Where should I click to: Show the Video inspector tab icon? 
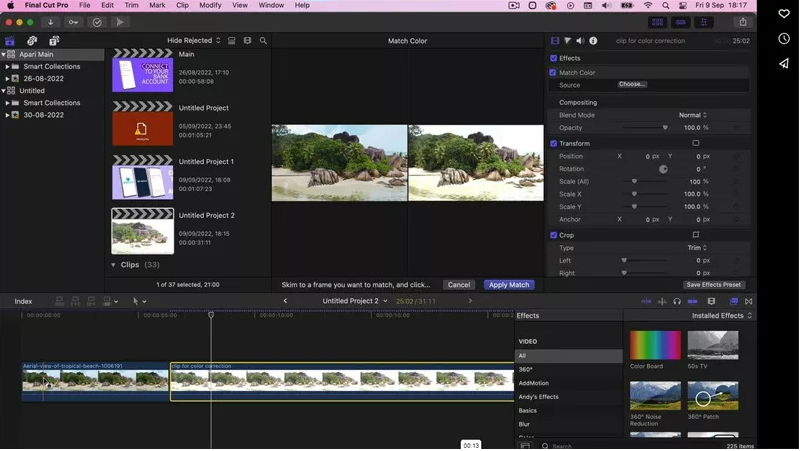click(555, 41)
